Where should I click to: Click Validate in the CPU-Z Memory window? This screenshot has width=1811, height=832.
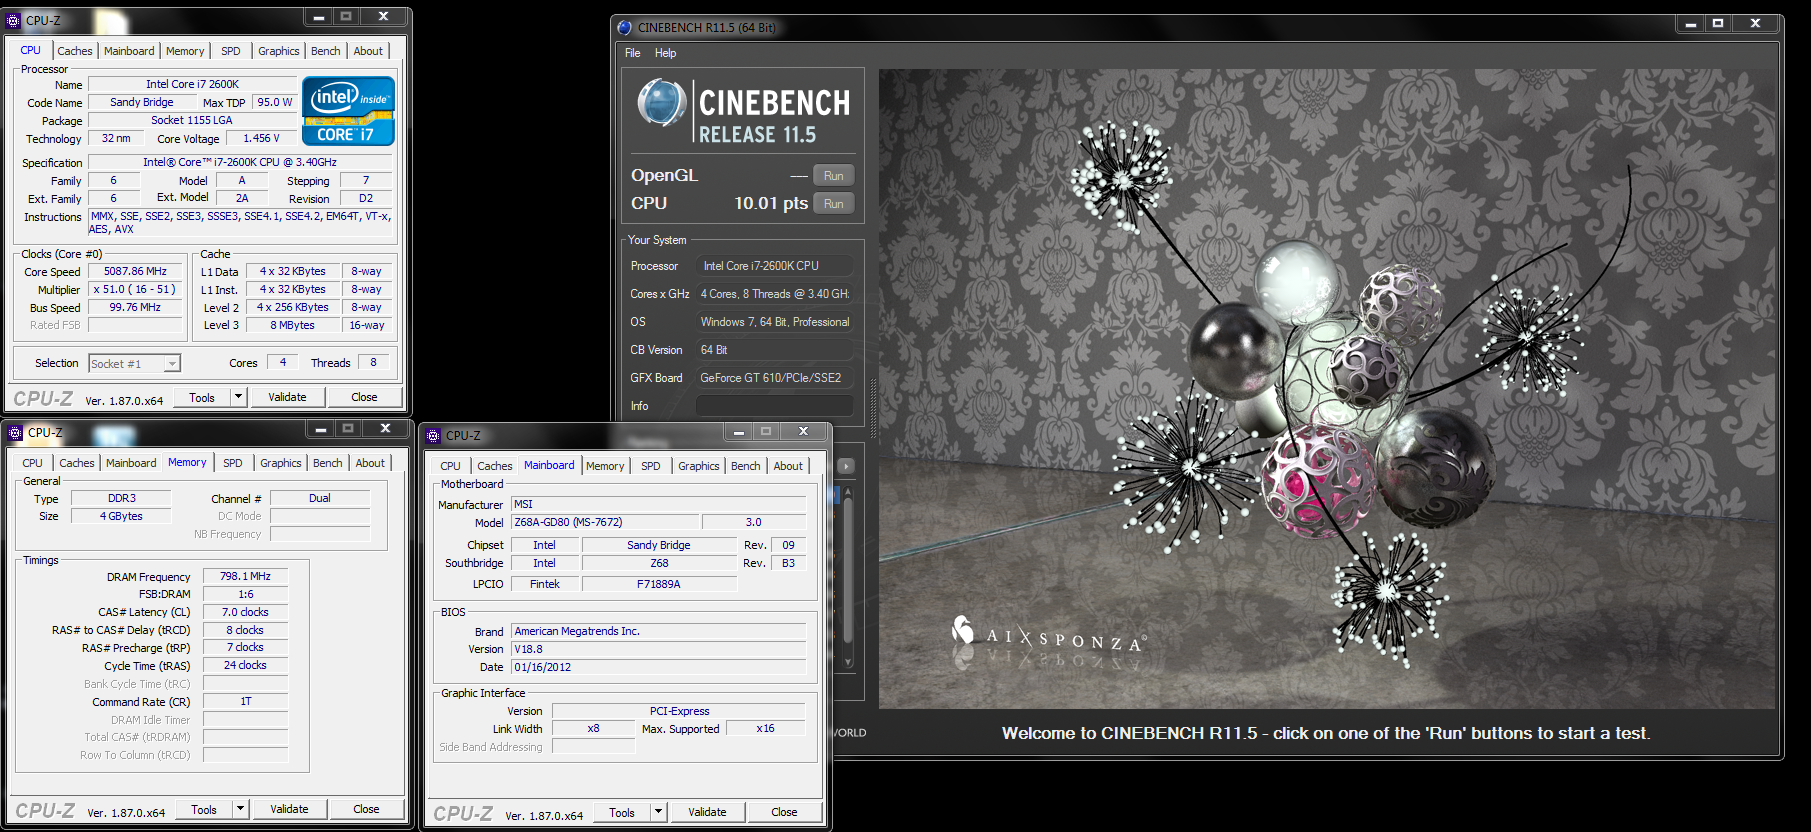tap(289, 809)
